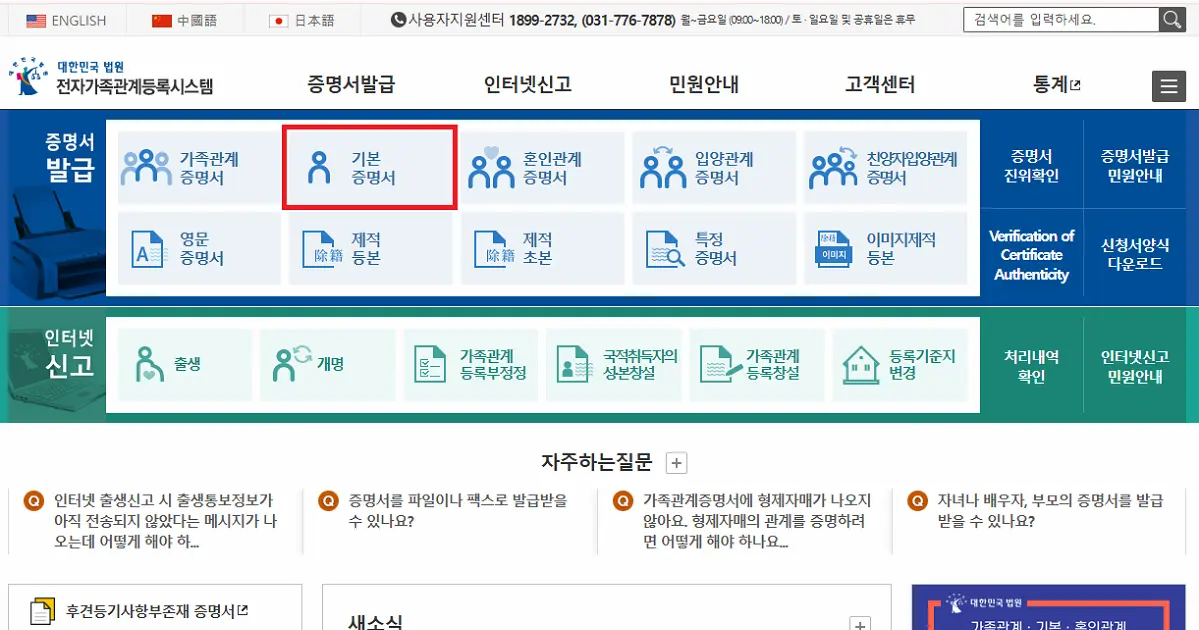Image resolution: width=1199 pixels, height=630 pixels.
Task: Switch language to ENGLISH via US flag
Action: point(66,21)
